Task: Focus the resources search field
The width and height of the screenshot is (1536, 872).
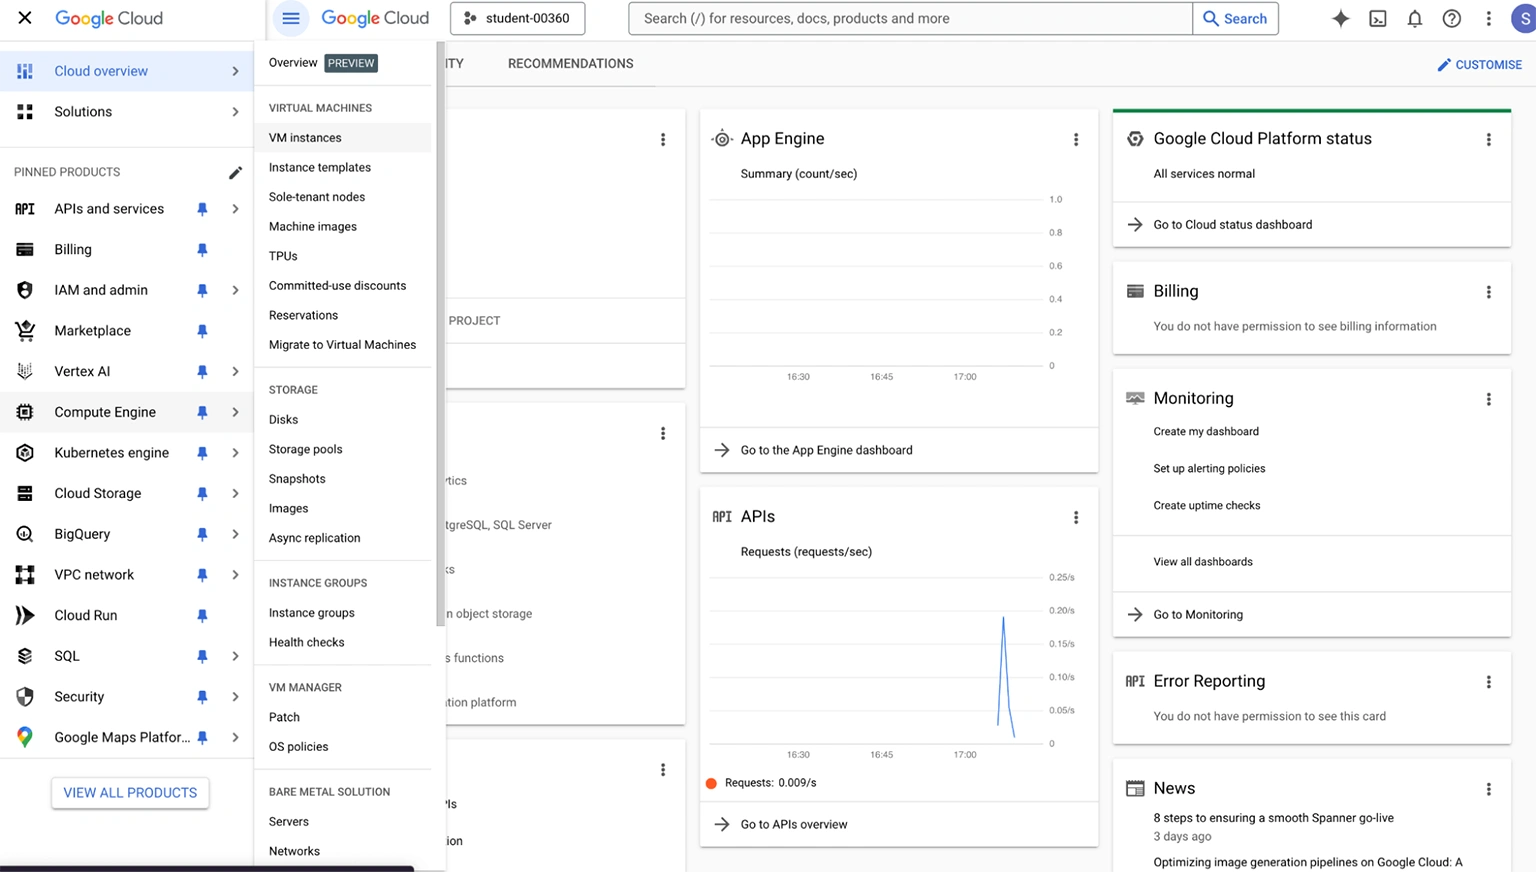Action: [x=910, y=18]
